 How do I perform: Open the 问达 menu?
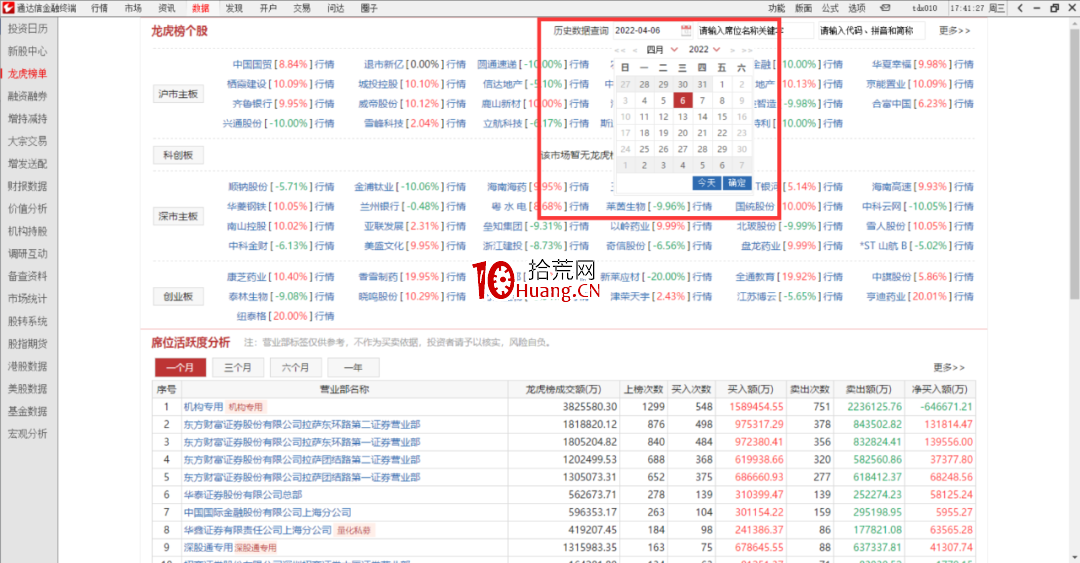[335, 8]
